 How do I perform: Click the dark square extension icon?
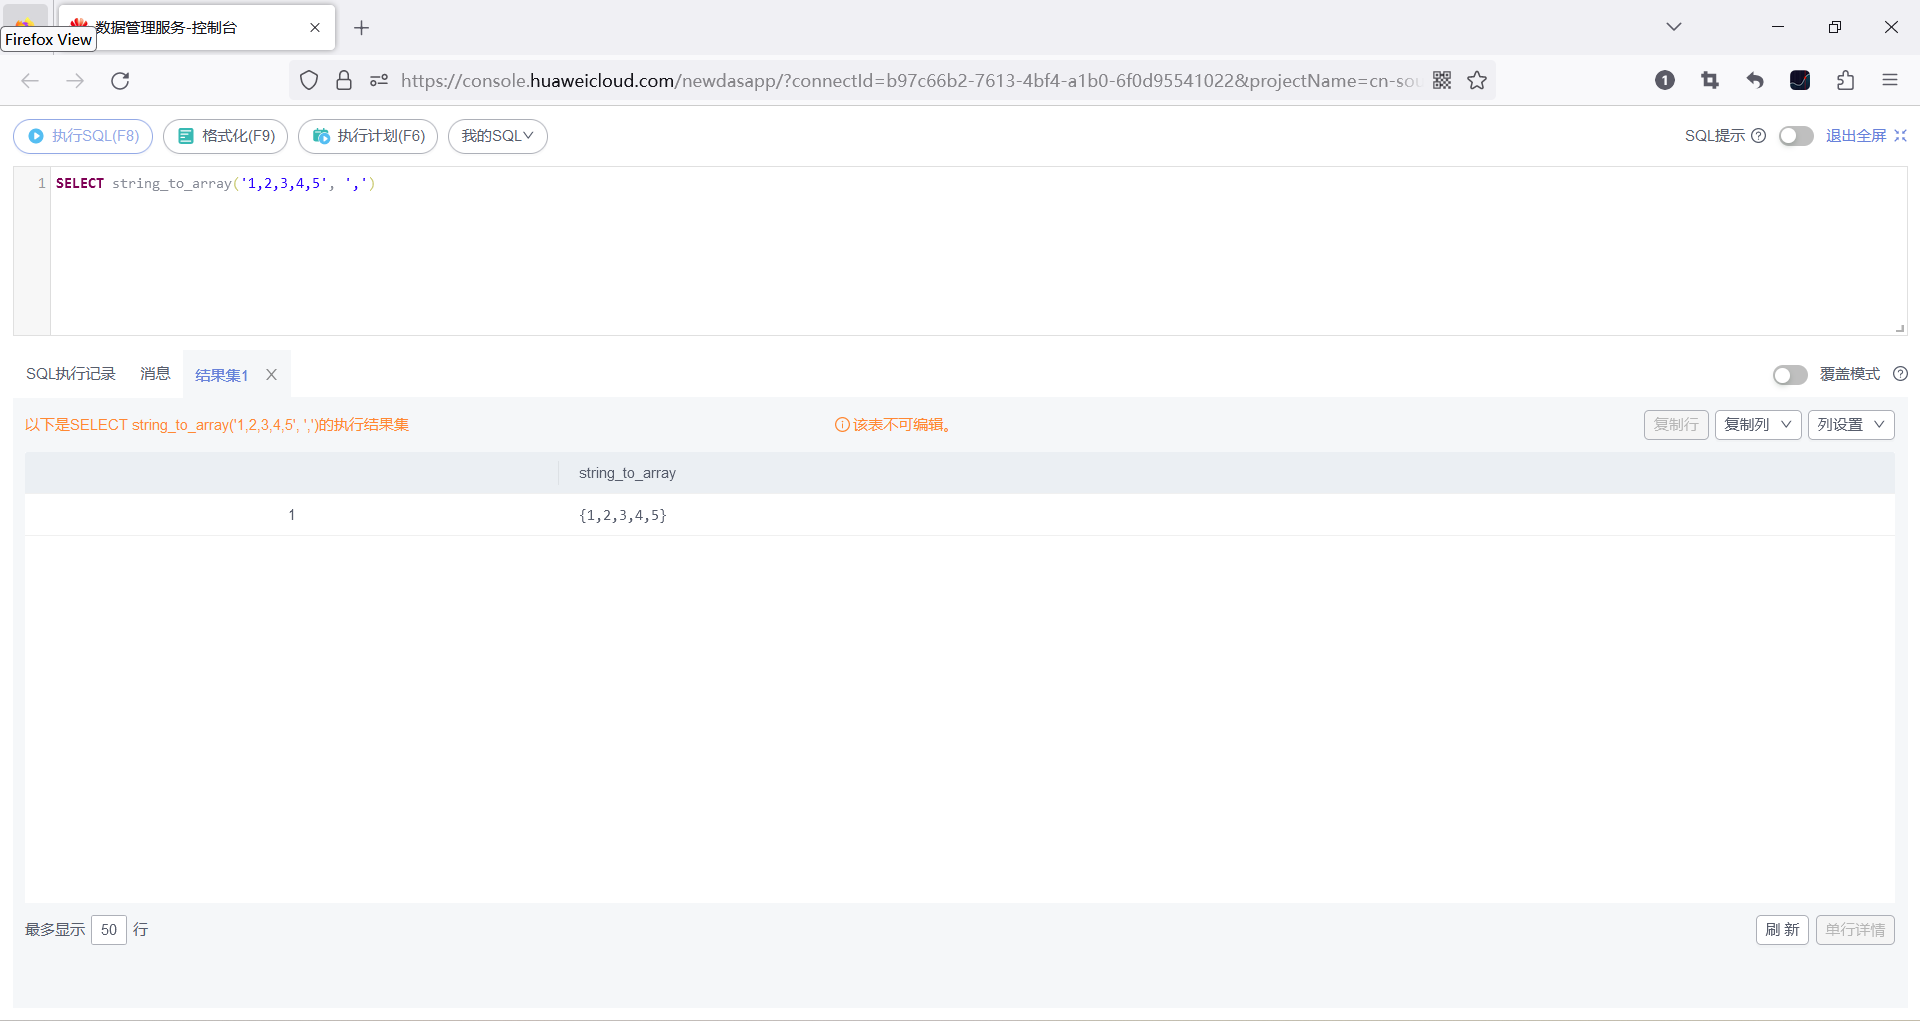1800,81
